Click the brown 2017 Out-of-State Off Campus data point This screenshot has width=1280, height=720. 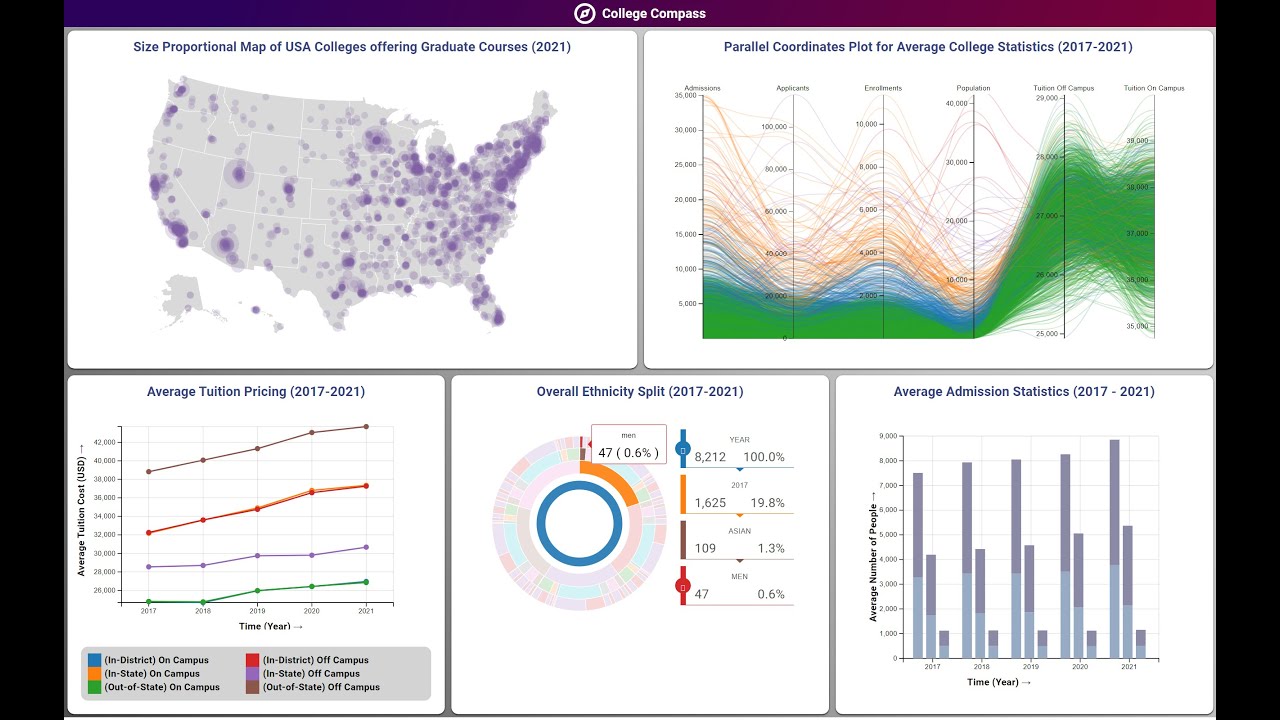point(148,471)
